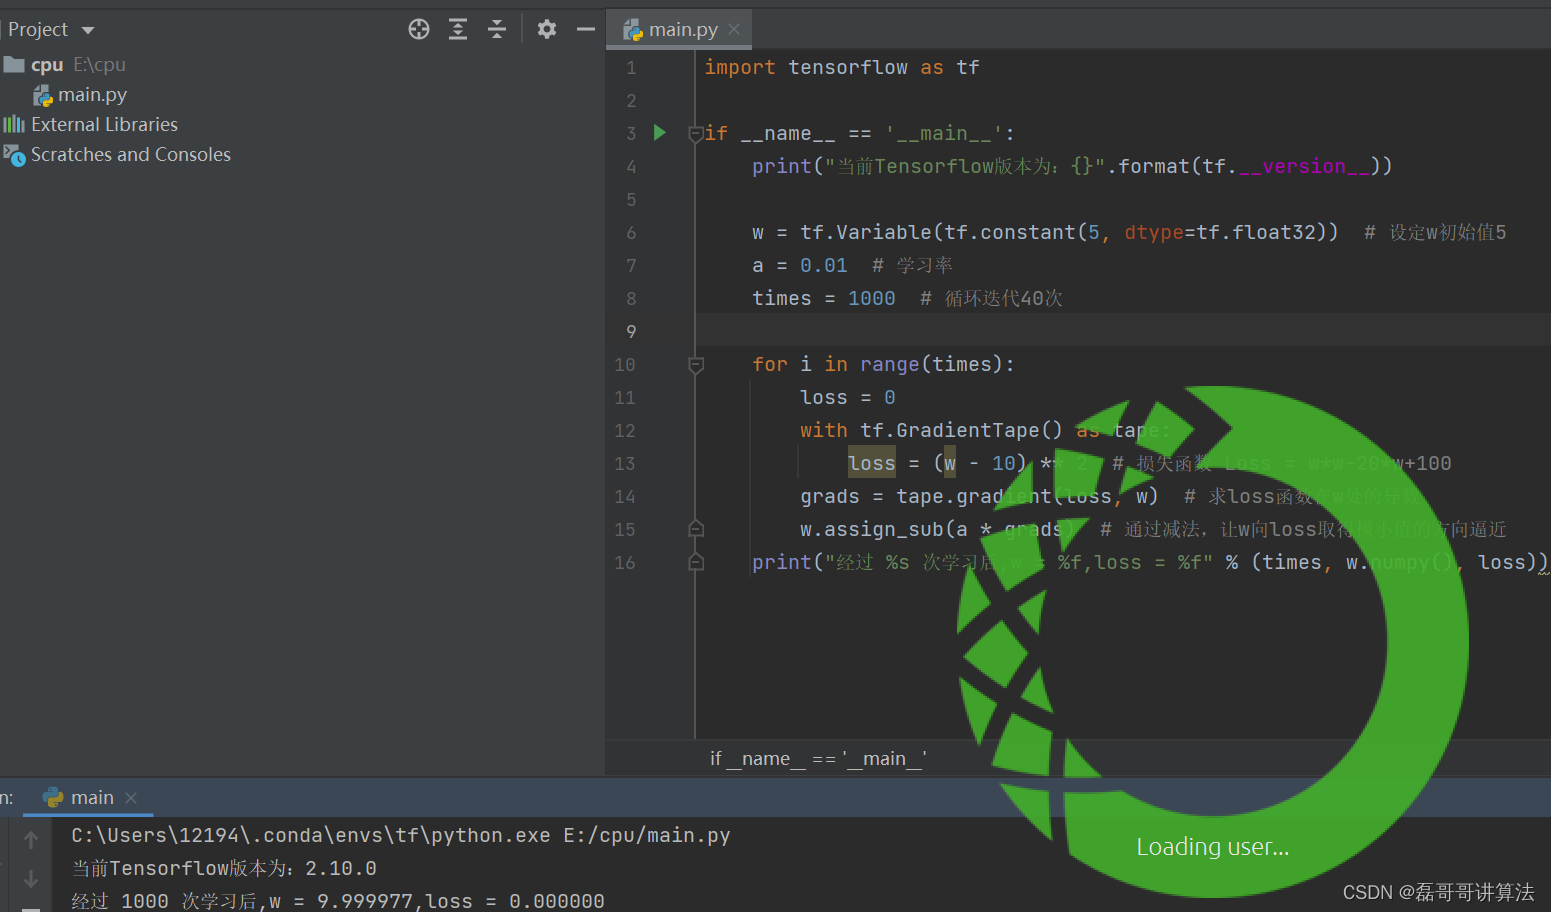Click the up arrow in run console
Viewport: 1551px width, 912px height.
pos(31,840)
